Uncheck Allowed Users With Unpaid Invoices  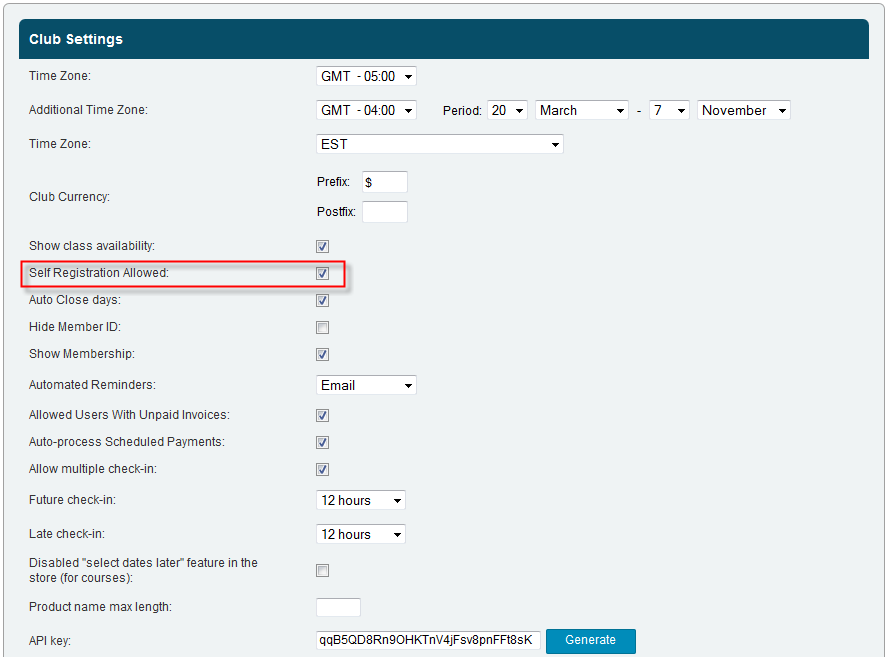pyautogui.click(x=322, y=415)
